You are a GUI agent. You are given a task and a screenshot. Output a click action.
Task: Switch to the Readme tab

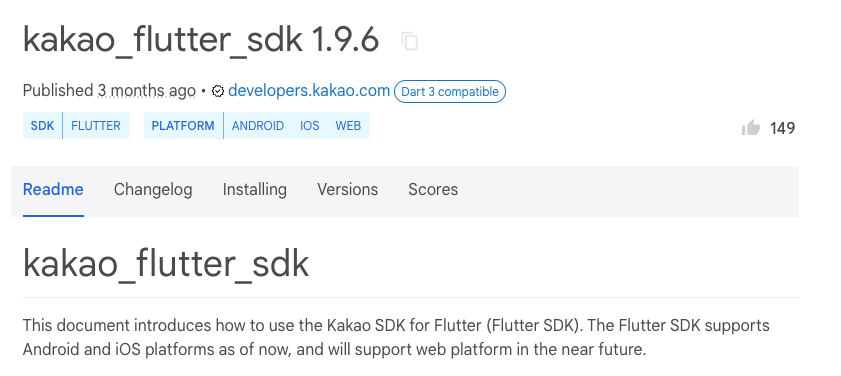[53, 190]
